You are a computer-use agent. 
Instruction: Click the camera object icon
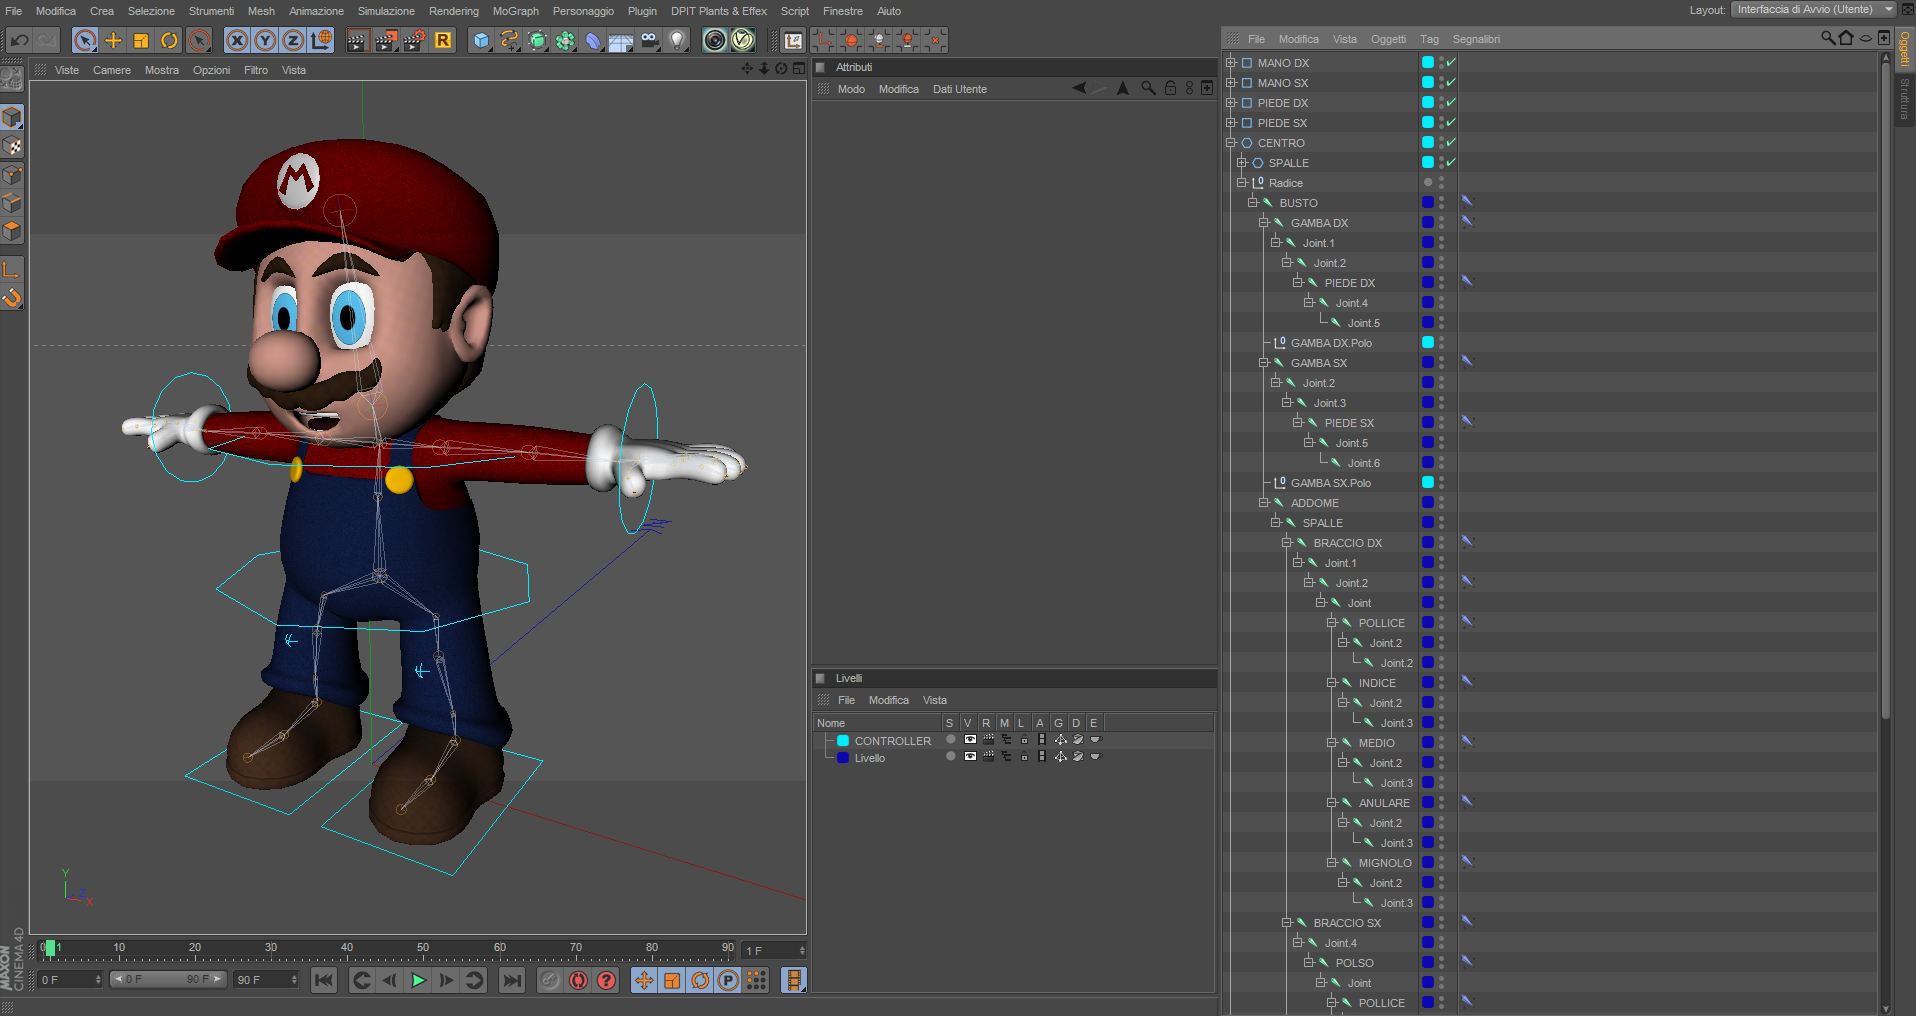pos(650,40)
